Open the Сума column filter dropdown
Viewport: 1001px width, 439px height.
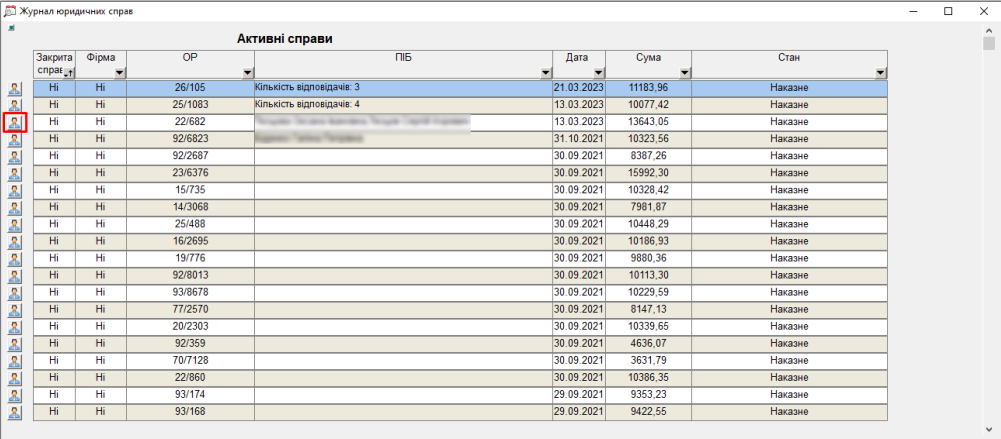click(x=684, y=73)
